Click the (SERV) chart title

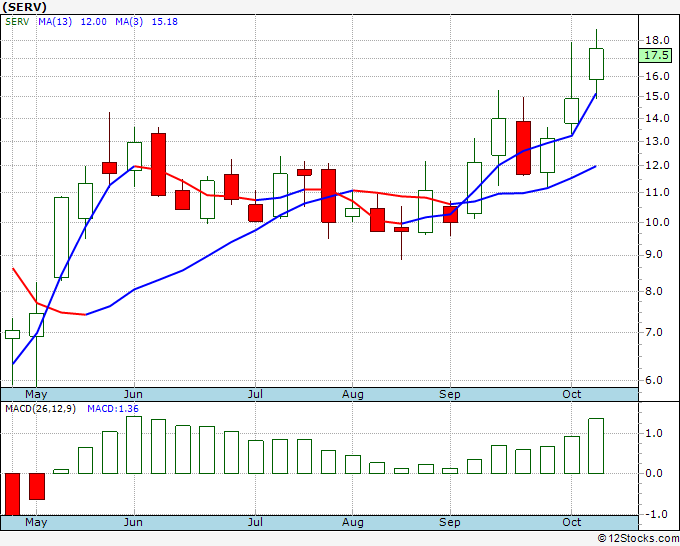pyautogui.click(x=24, y=7)
